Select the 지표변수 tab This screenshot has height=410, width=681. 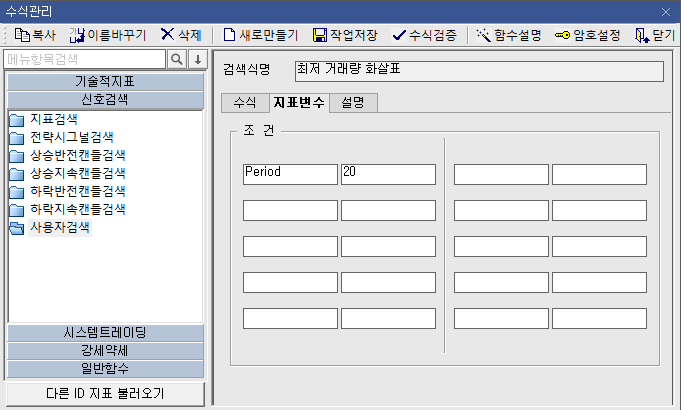click(x=299, y=102)
